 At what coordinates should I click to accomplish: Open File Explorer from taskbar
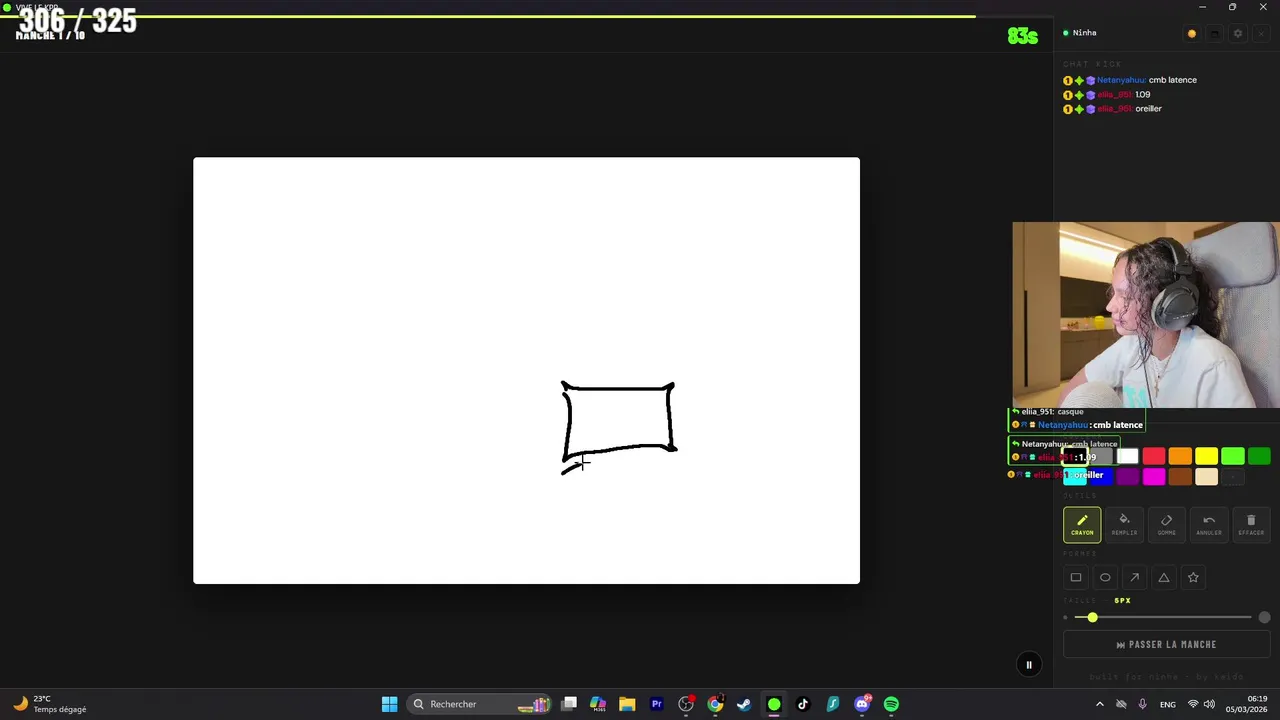point(627,704)
